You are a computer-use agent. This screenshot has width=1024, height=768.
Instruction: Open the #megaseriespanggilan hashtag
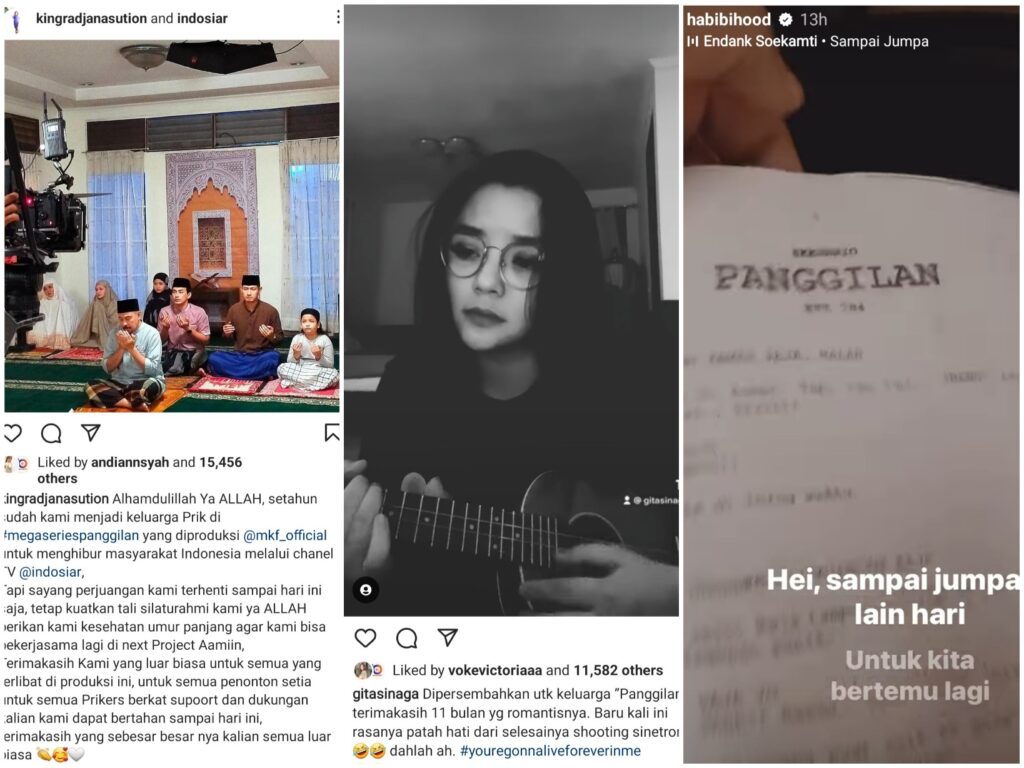pos(71,536)
